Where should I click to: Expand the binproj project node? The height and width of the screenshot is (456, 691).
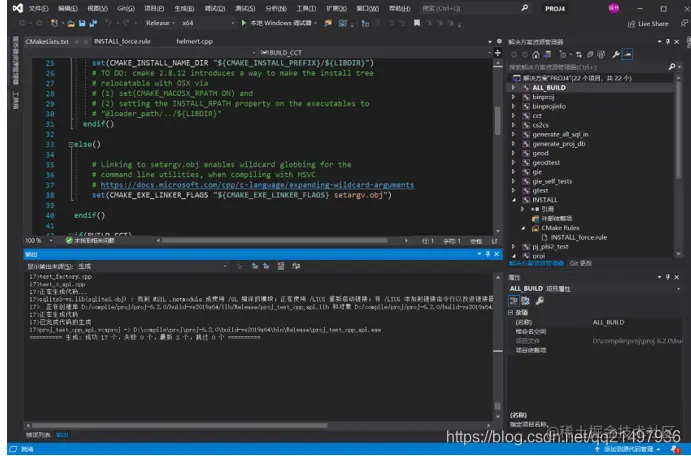click(513, 97)
